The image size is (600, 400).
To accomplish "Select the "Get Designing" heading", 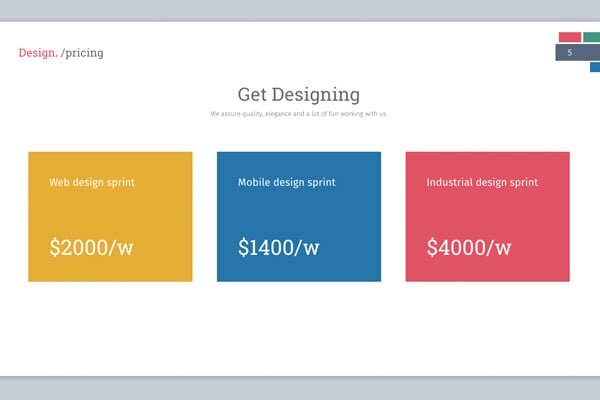I will (x=299, y=95).
